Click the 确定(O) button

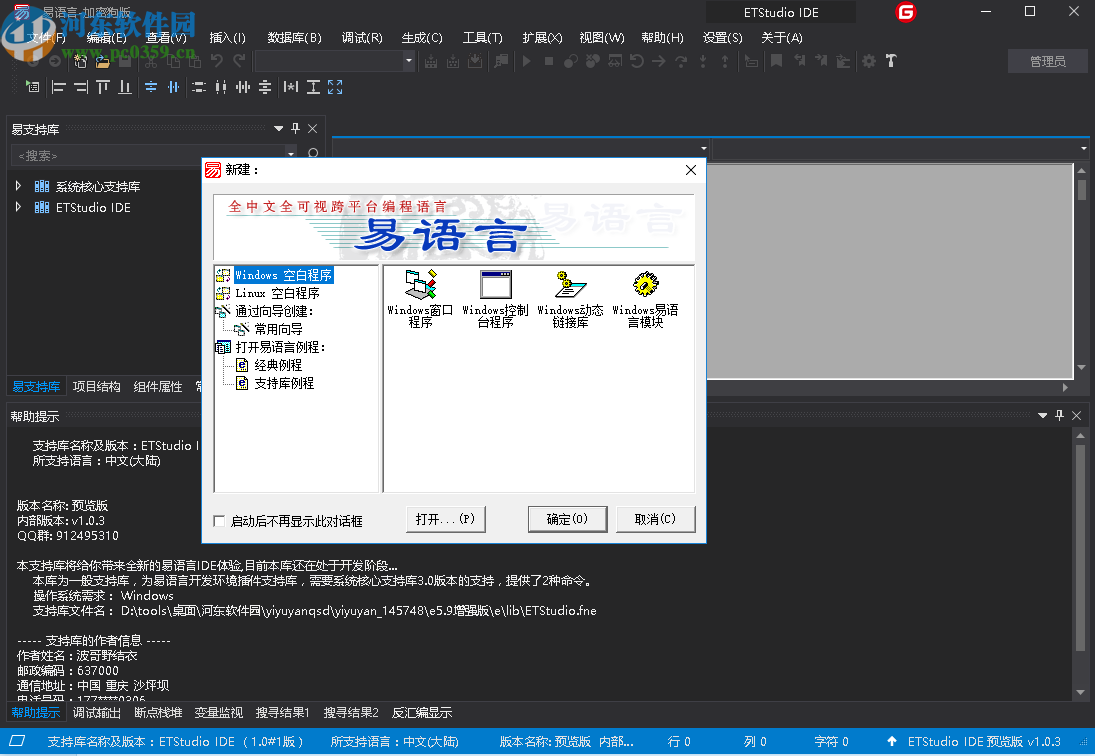(567, 519)
